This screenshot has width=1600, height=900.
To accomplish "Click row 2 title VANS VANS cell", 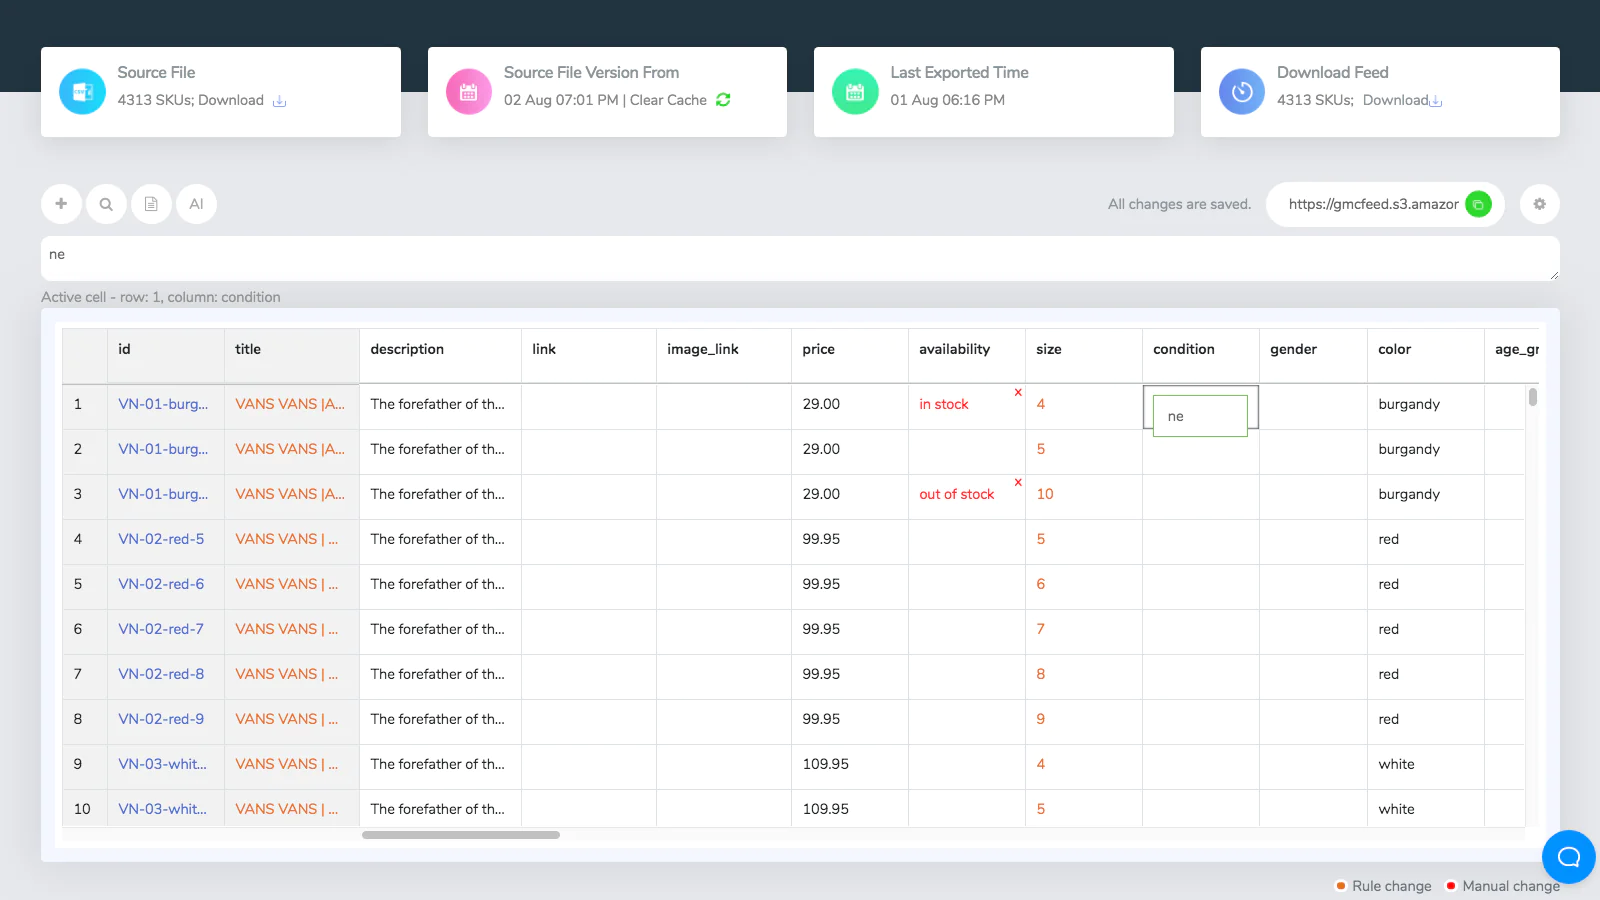I will pos(291,451).
